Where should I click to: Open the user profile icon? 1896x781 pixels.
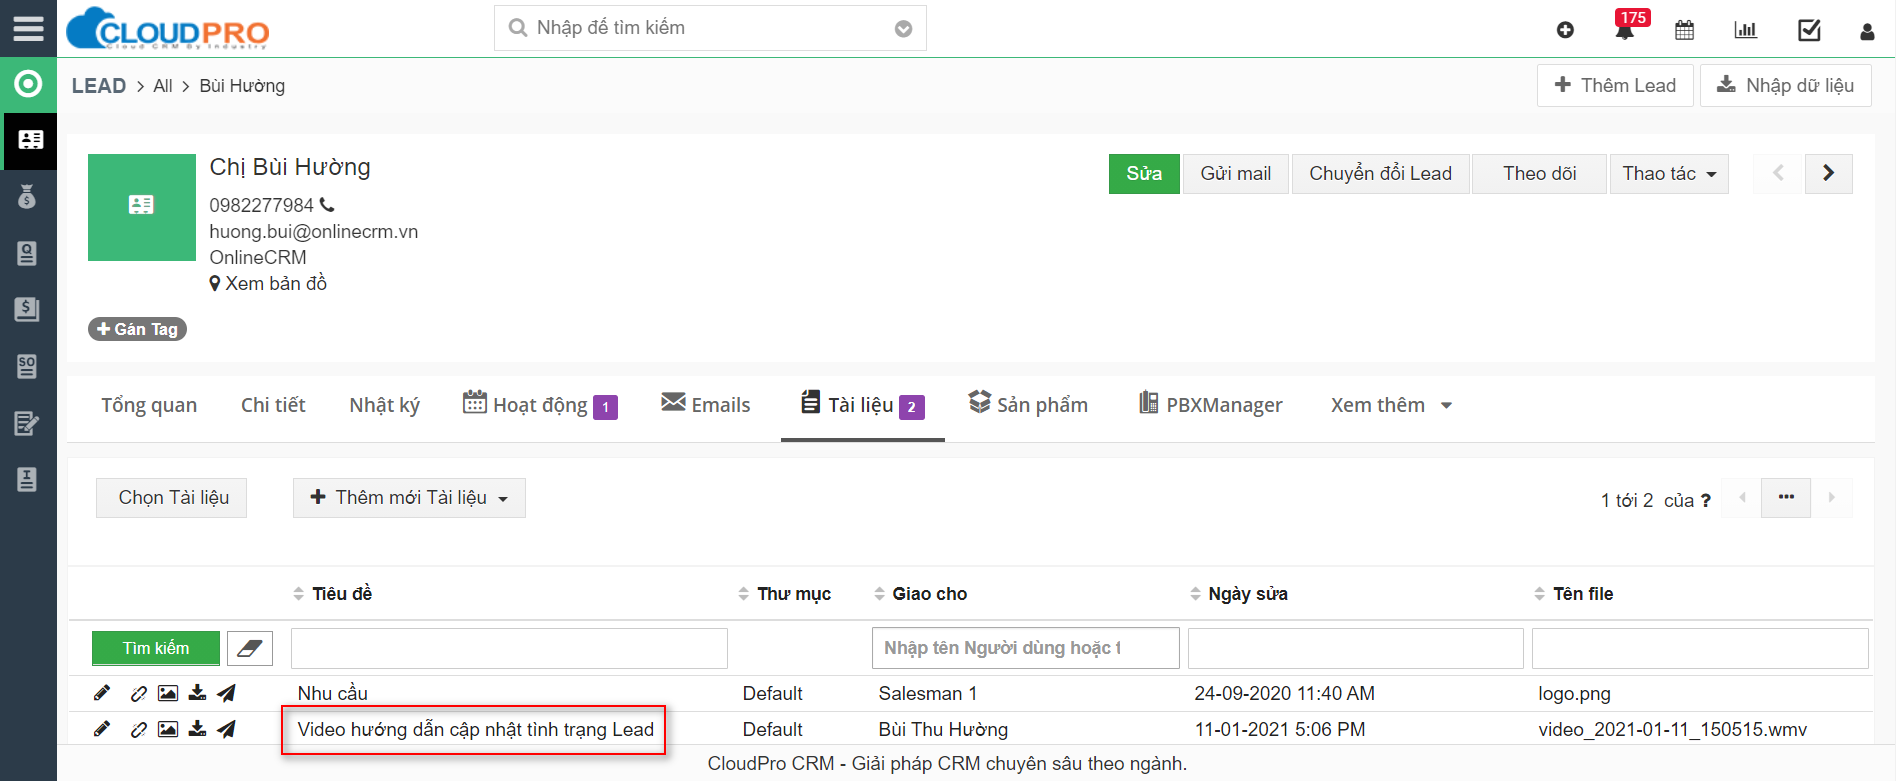[x=1867, y=31]
